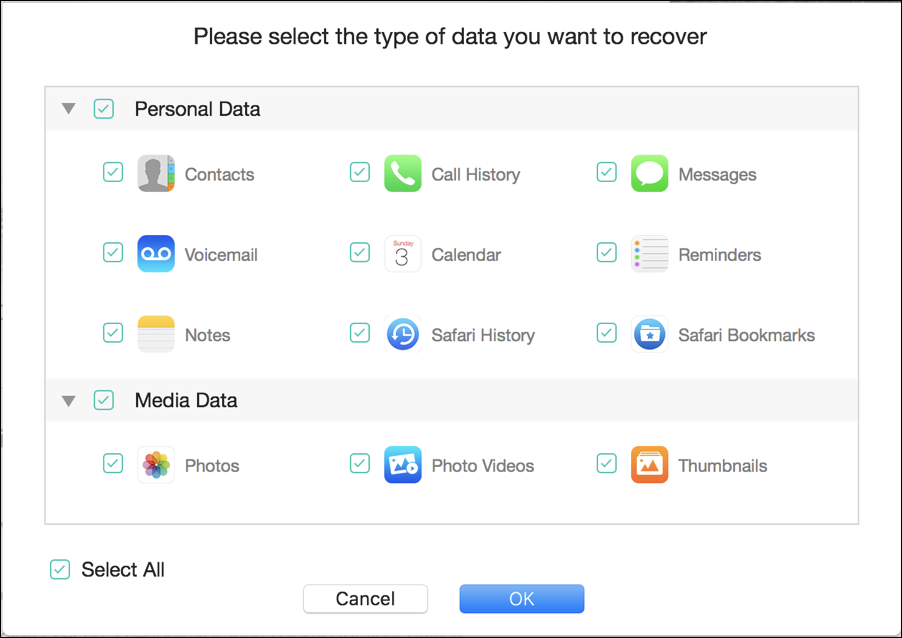Uncheck the Reminders checkbox
Screen dimensions: 902x638
pos(607,252)
